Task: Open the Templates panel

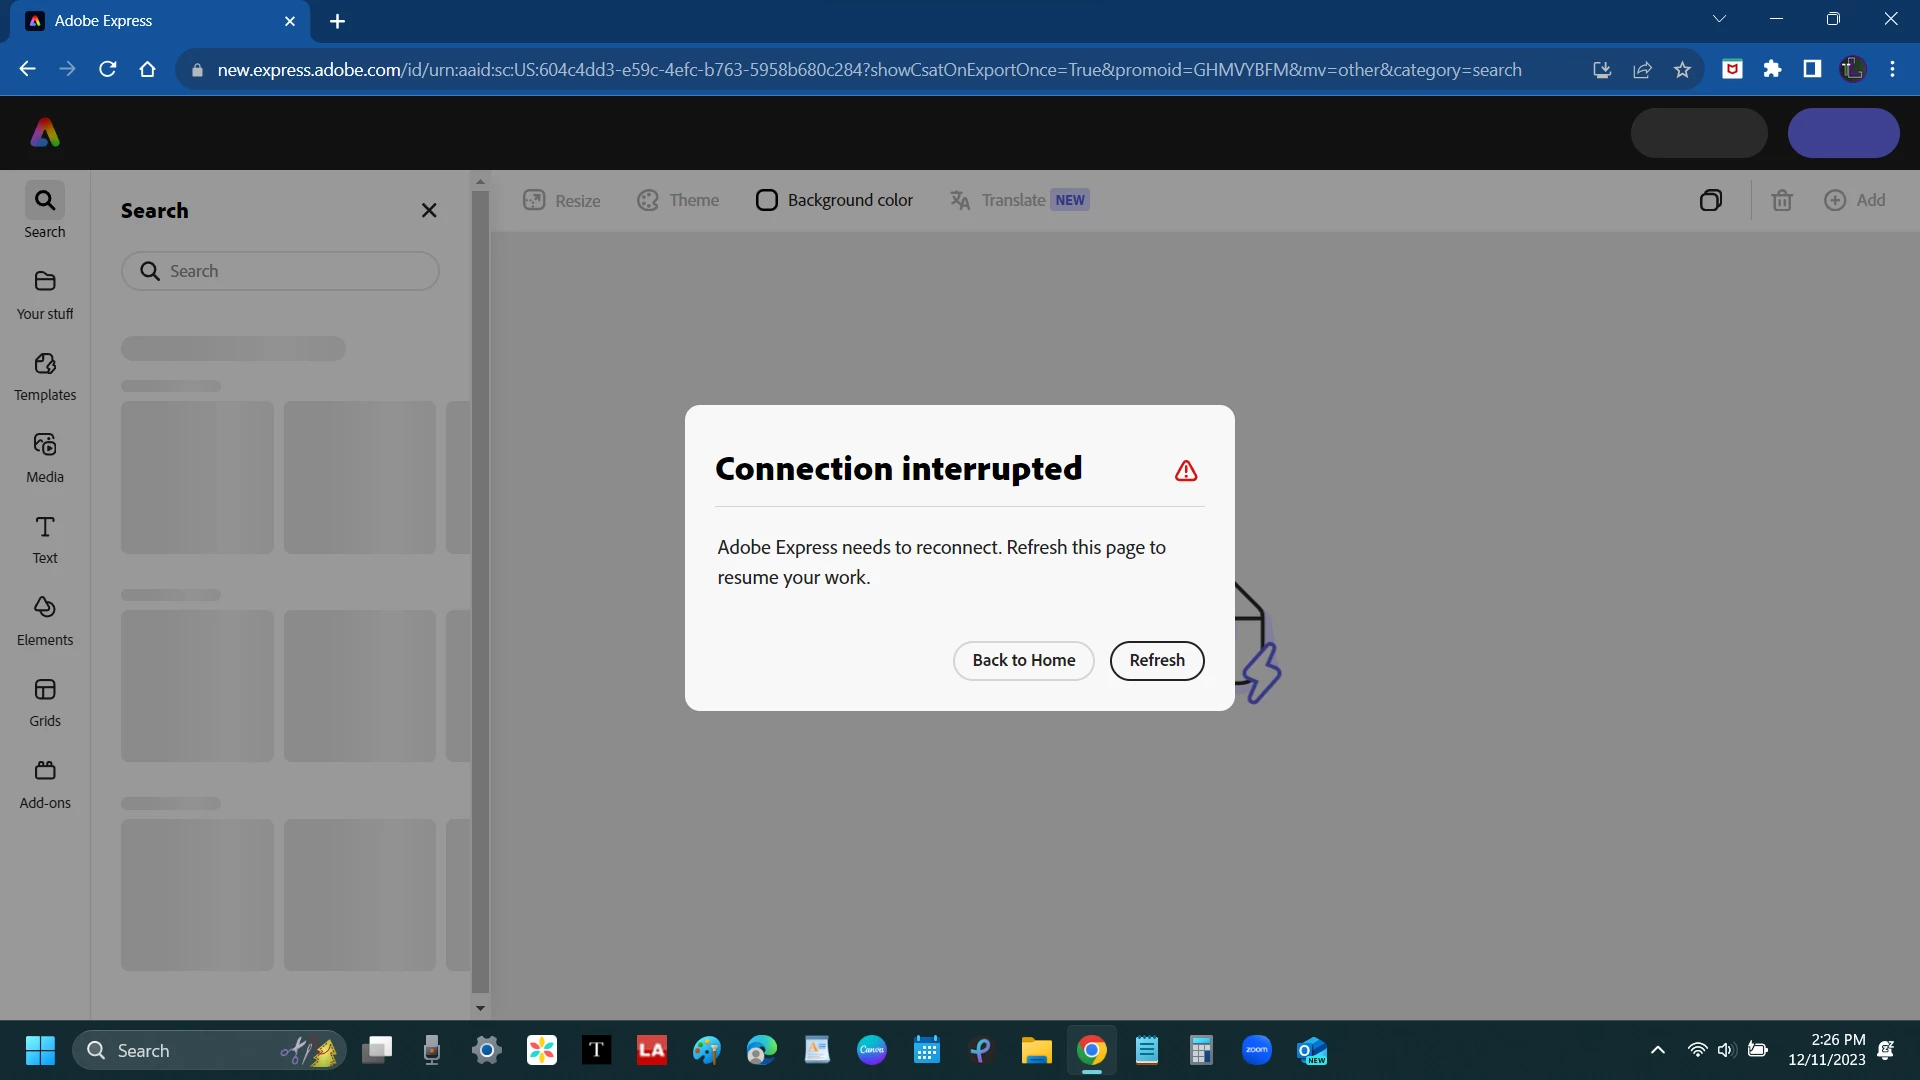Action: pyautogui.click(x=45, y=377)
